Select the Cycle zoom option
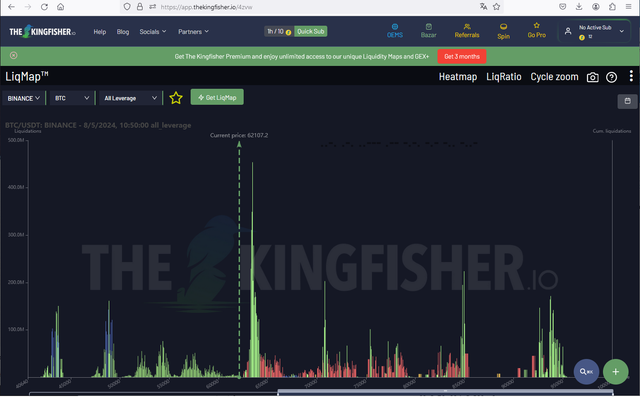 pos(554,77)
